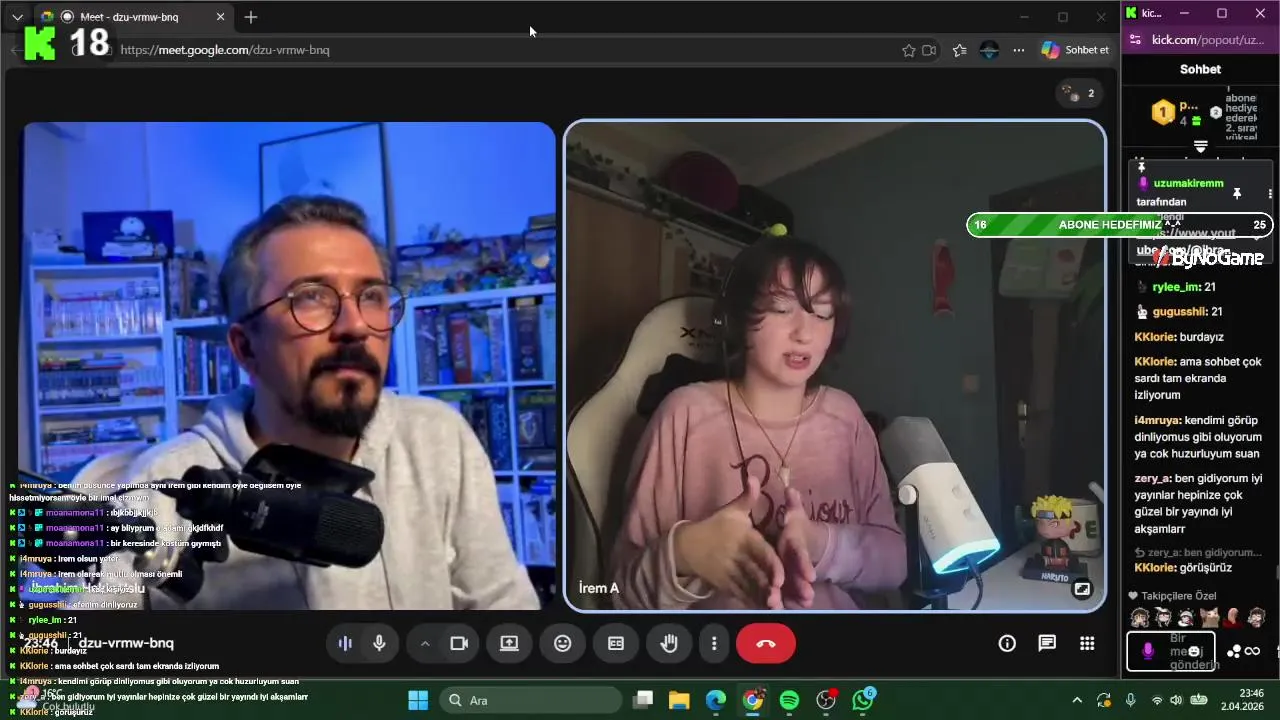
Task: Click the 'Bir mesaj gönderin' chat input
Action: click(x=1171, y=652)
